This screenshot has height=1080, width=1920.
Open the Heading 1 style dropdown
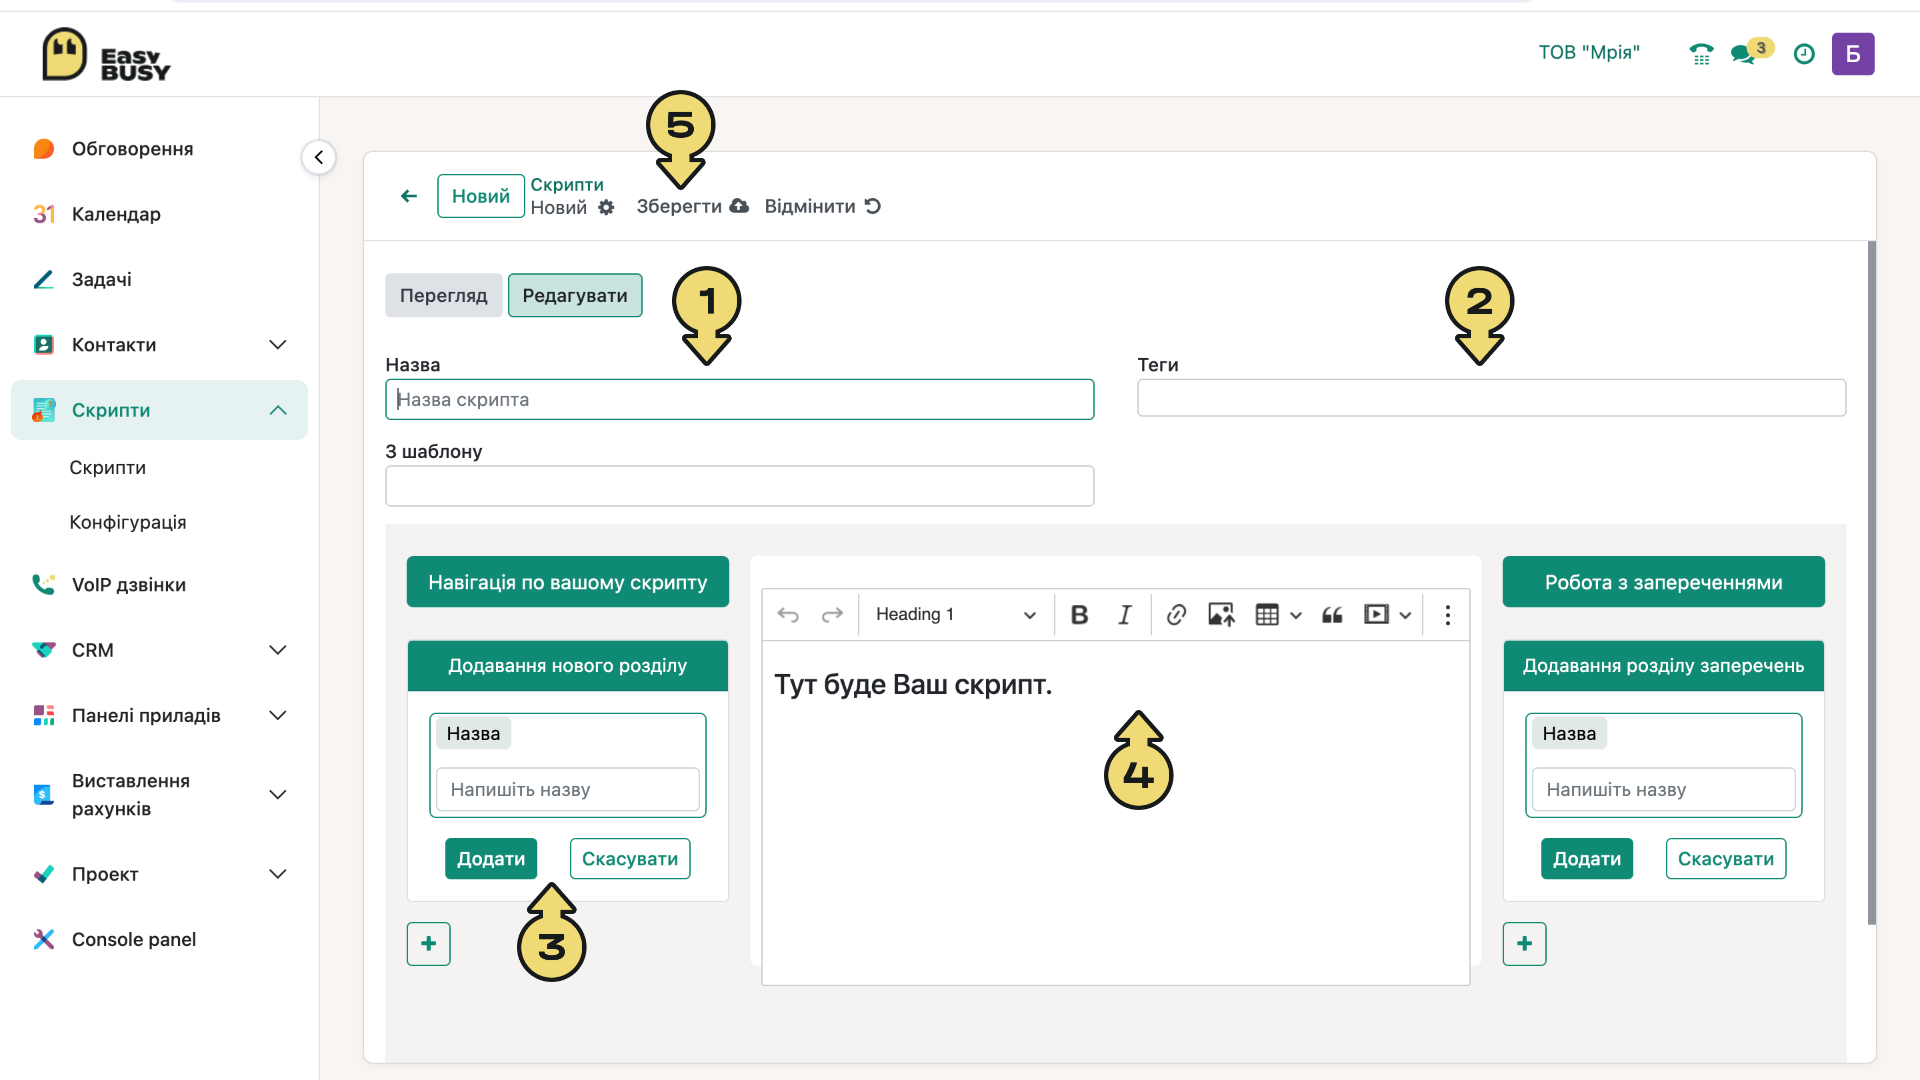coord(955,615)
